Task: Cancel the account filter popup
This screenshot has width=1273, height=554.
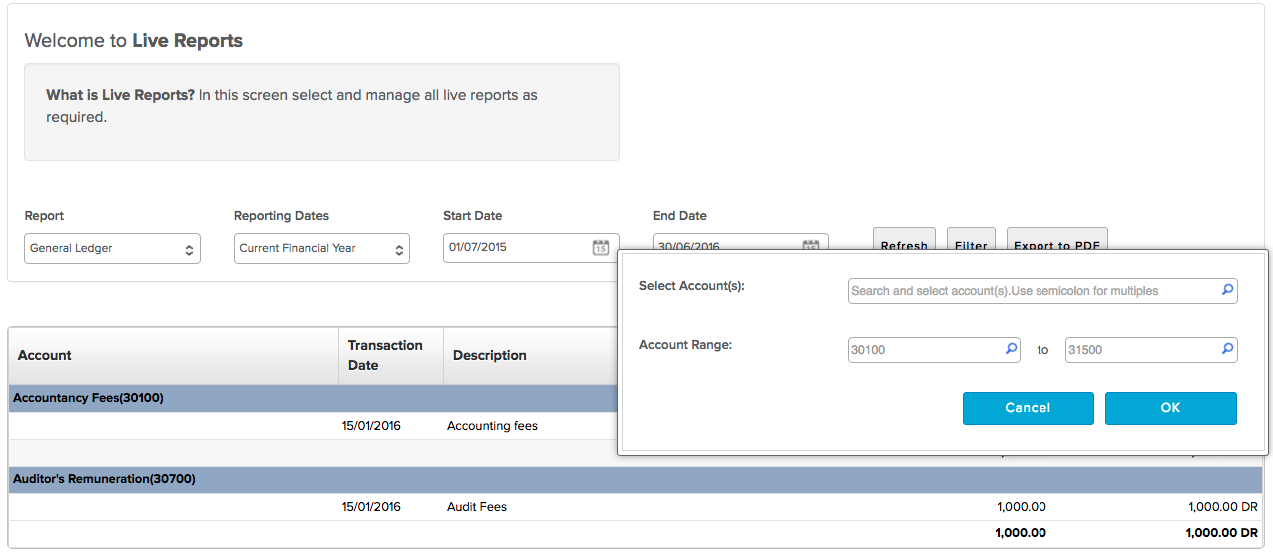Action: [1028, 408]
